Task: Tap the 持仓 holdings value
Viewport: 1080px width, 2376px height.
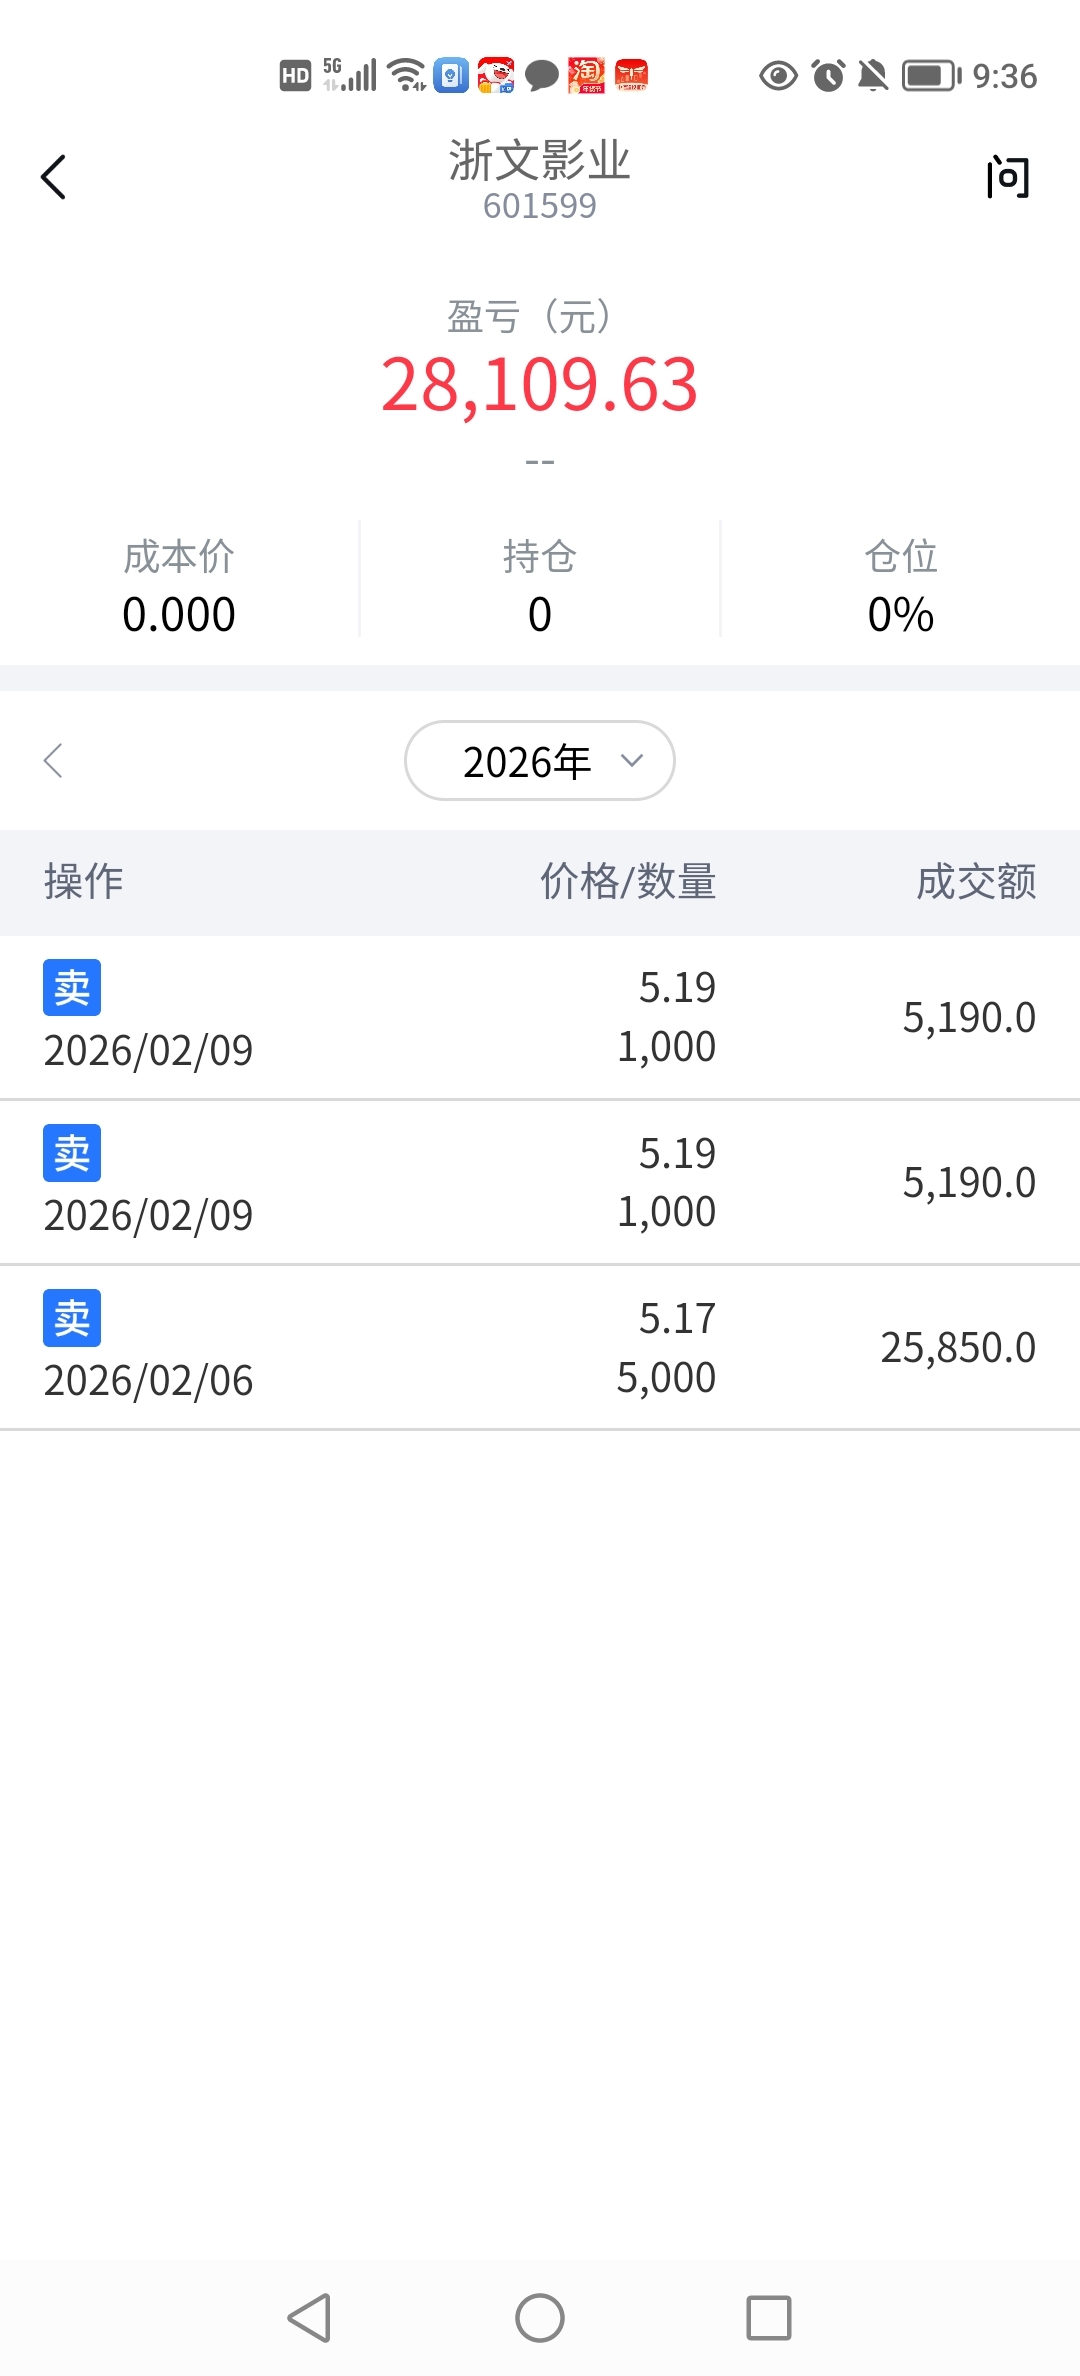Action: 540,614
